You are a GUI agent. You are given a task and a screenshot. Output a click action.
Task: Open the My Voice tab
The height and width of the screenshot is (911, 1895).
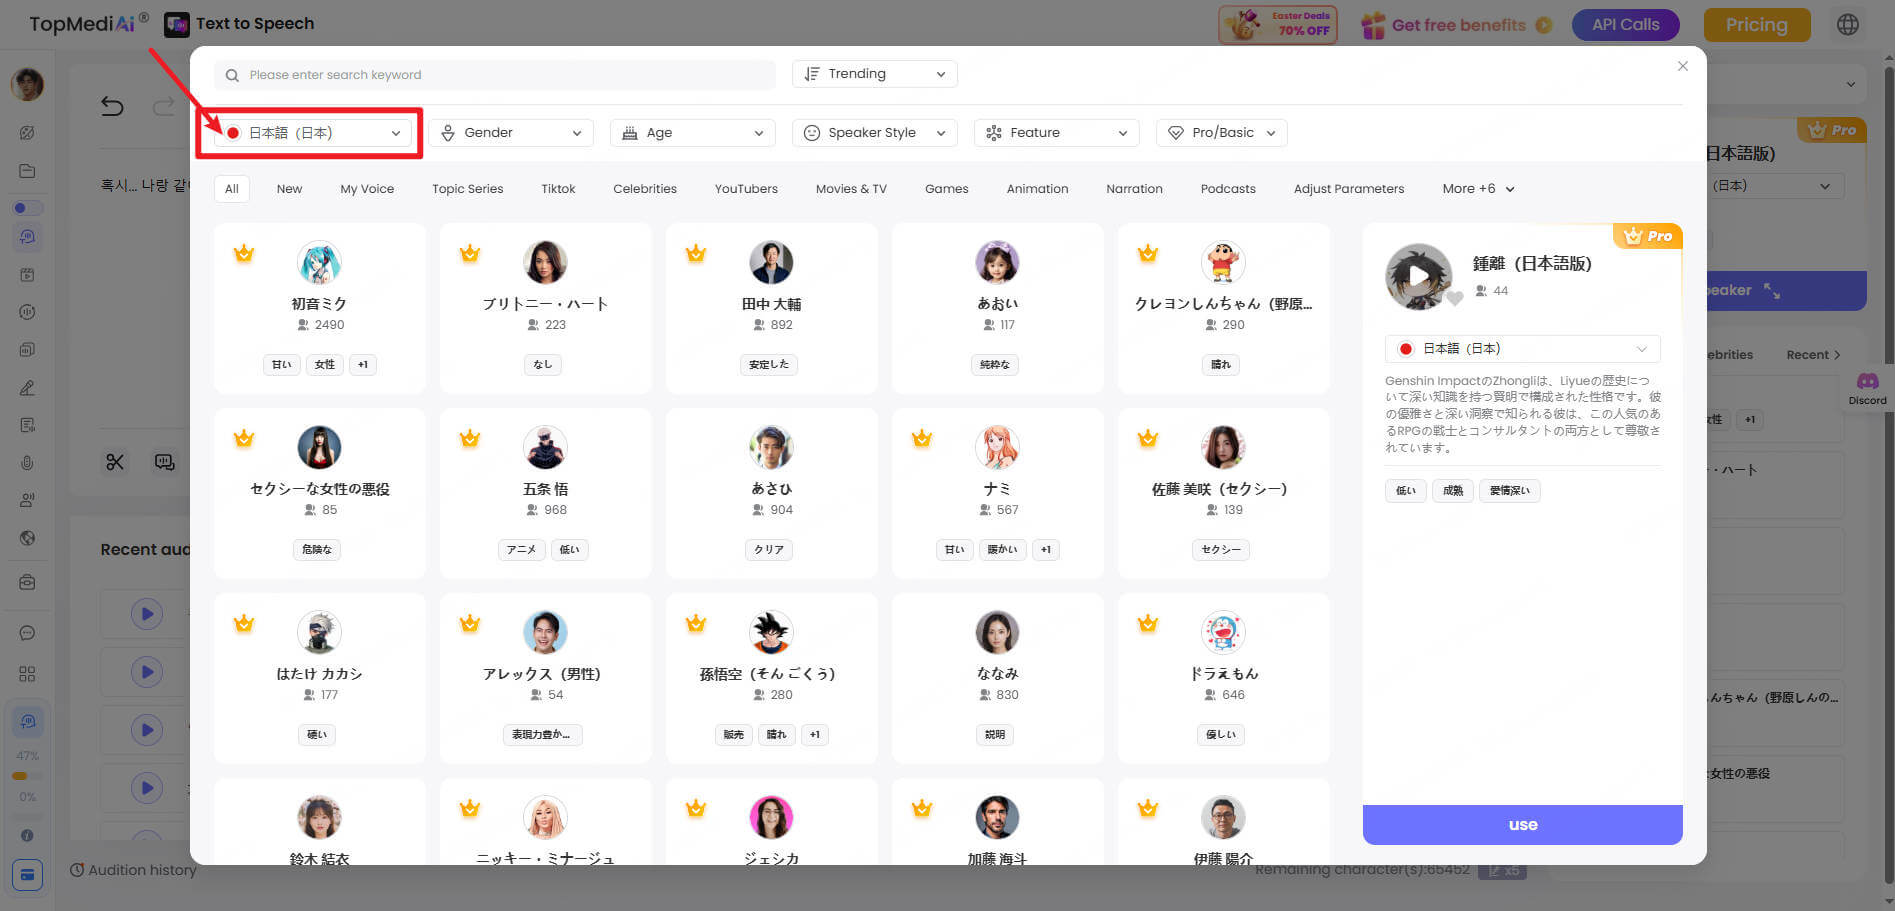click(x=367, y=189)
